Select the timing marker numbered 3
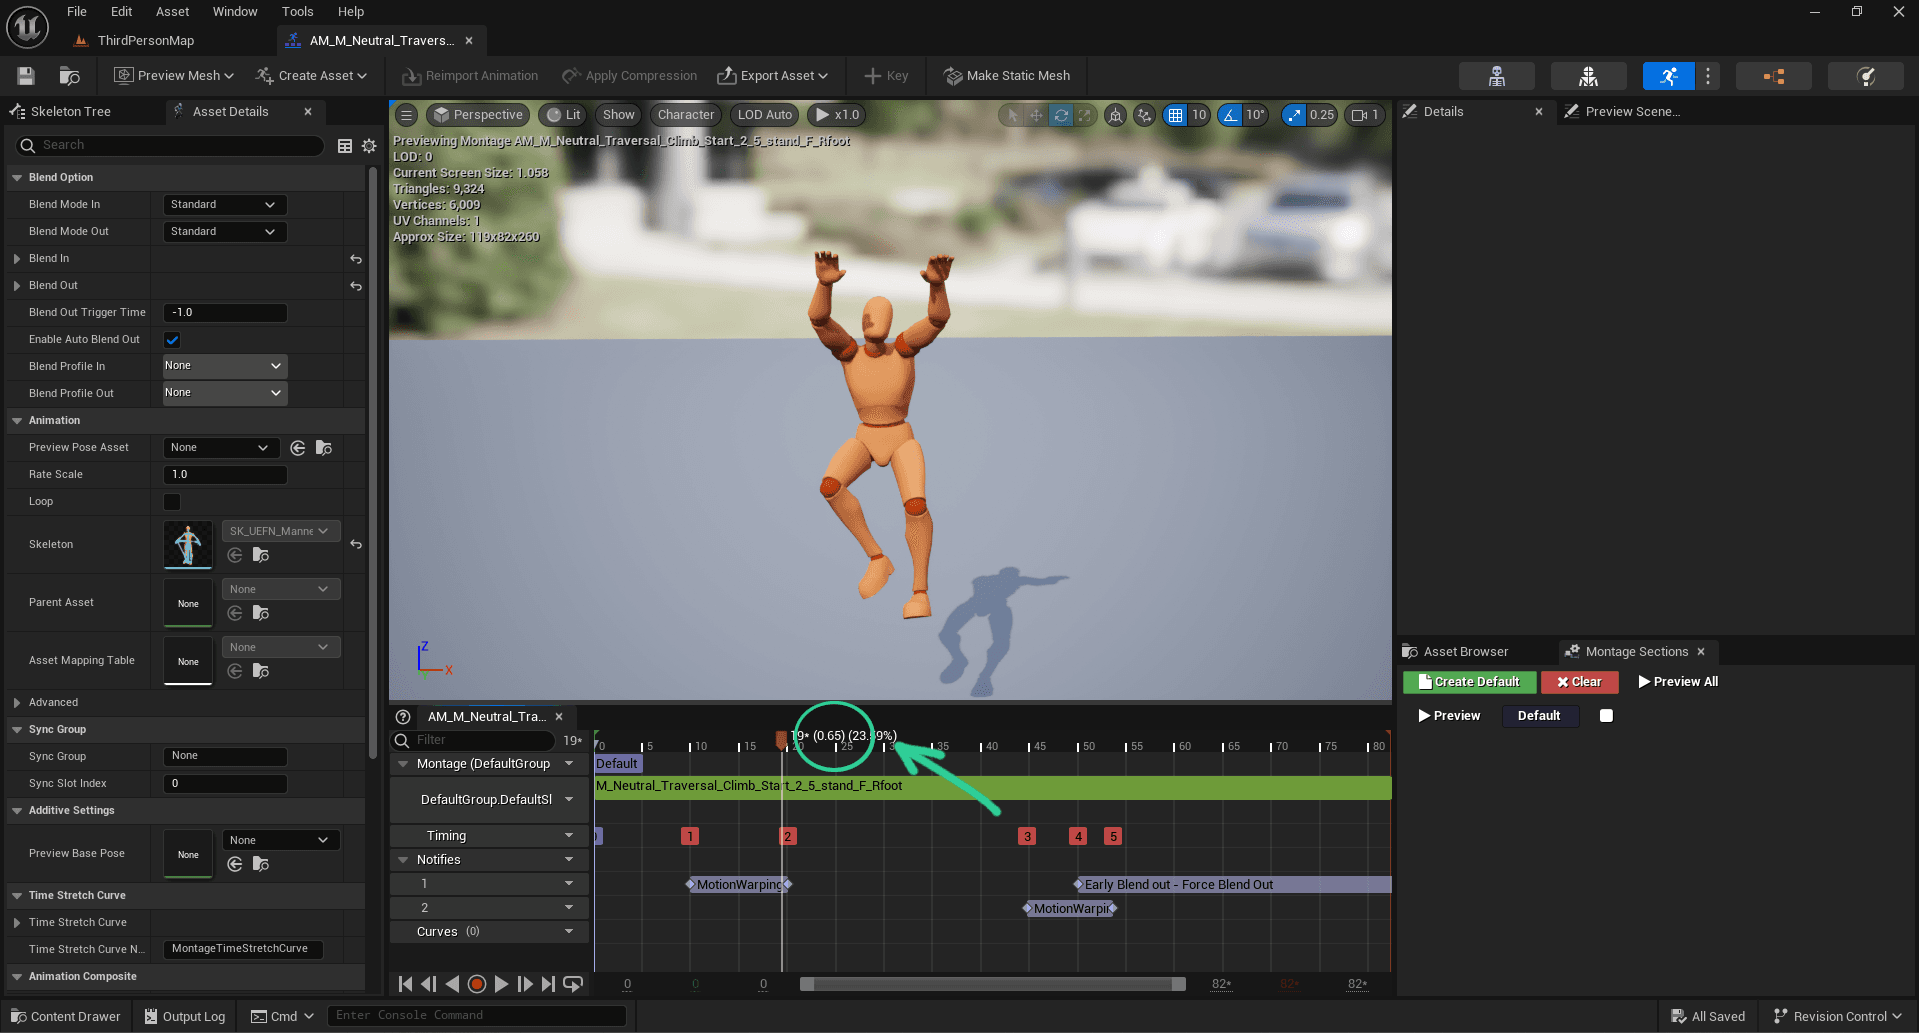Screen dimensions: 1919x1033 1027,837
